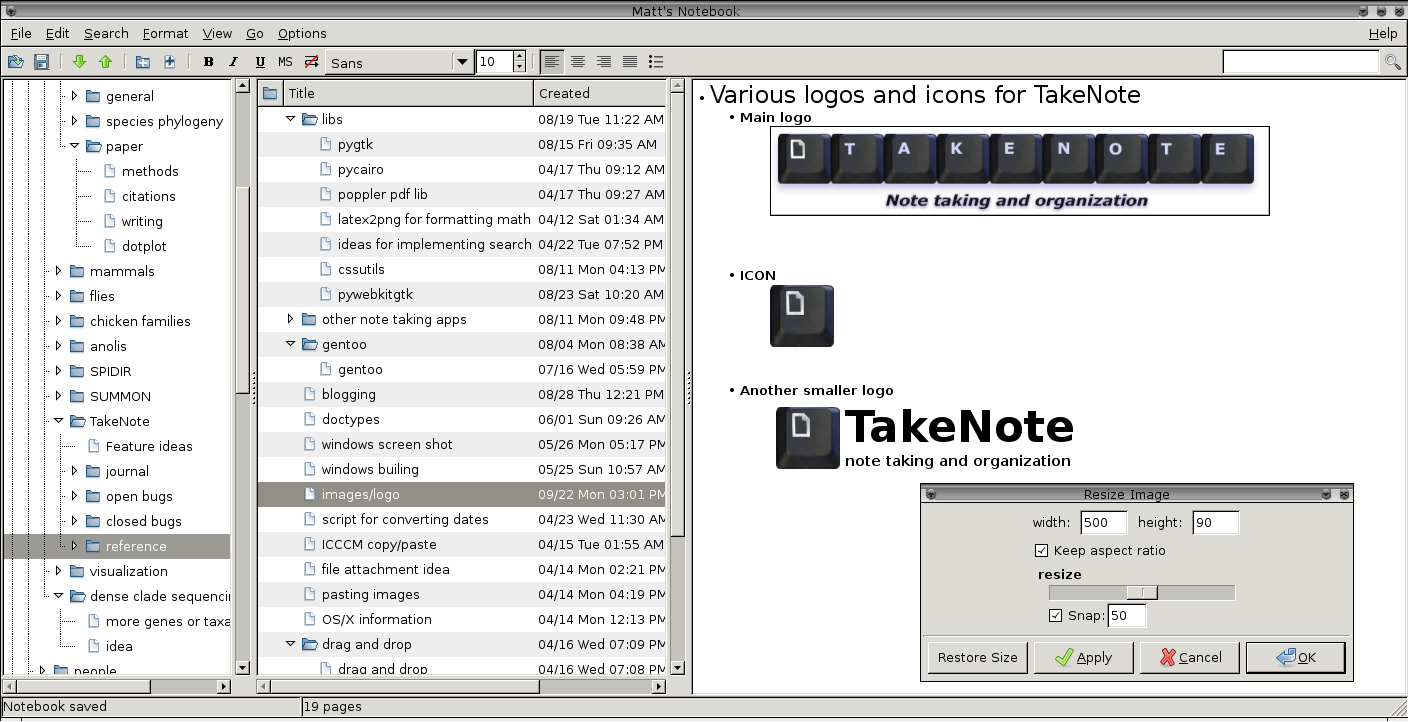The height and width of the screenshot is (722, 1409).
Task: Click the search magnifier icon
Action: [1392, 62]
